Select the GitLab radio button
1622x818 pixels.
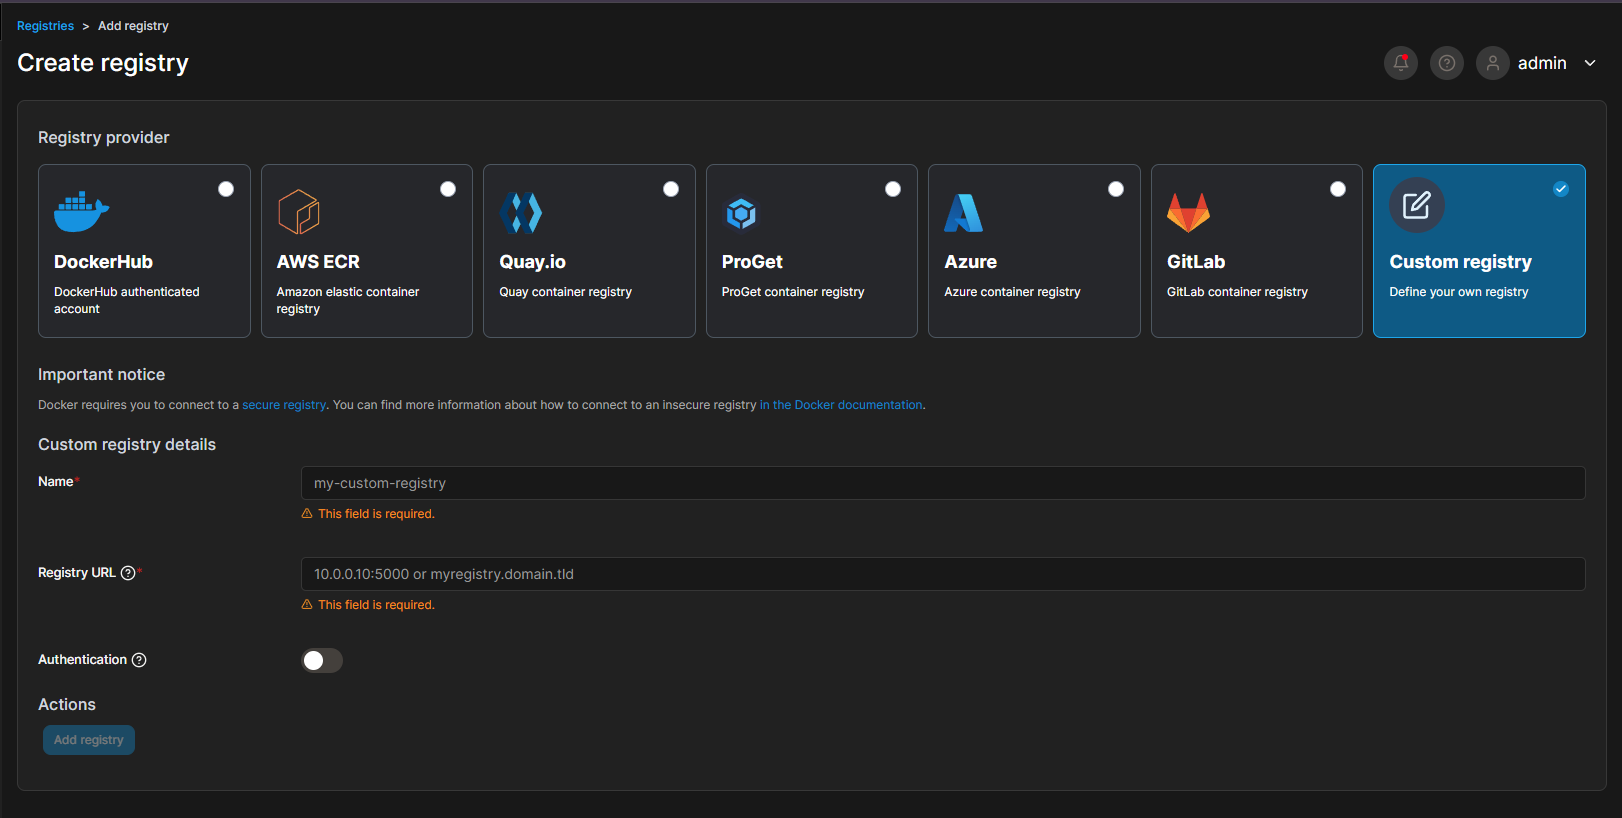1338,189
